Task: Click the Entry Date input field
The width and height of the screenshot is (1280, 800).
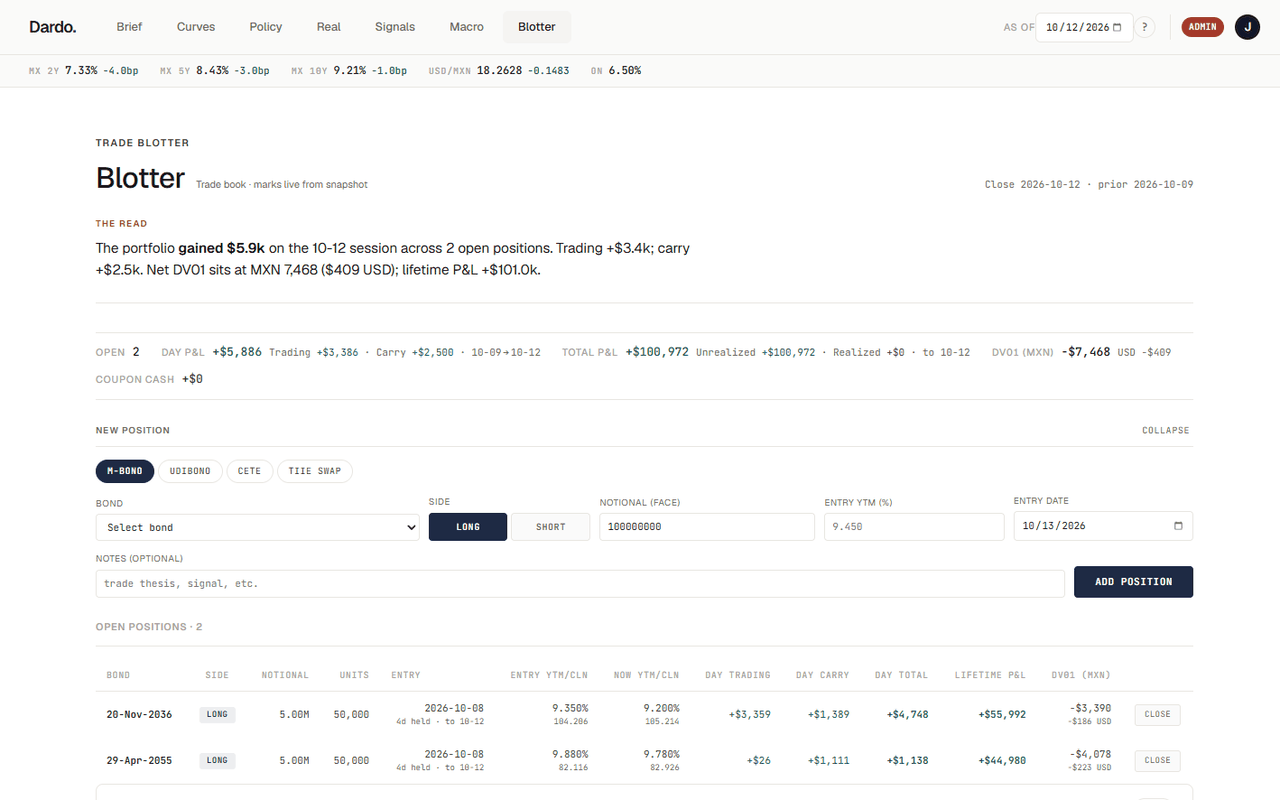Action: point(1103,526)
